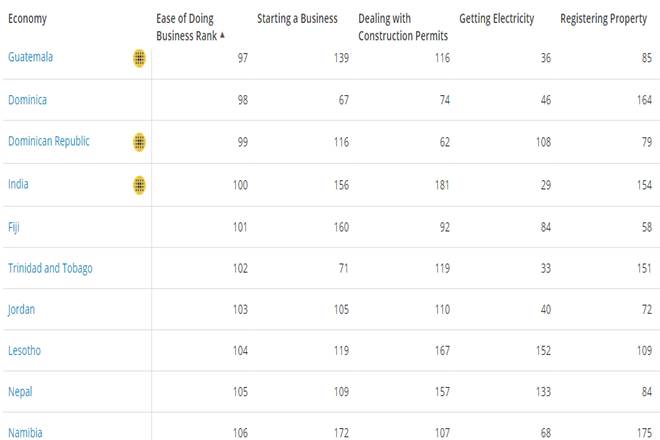Image resolution: width=660 pixels, height=440 pixels.
Task: Sort by Ease of Doing Business Rank
Action: tap(190, 27)
